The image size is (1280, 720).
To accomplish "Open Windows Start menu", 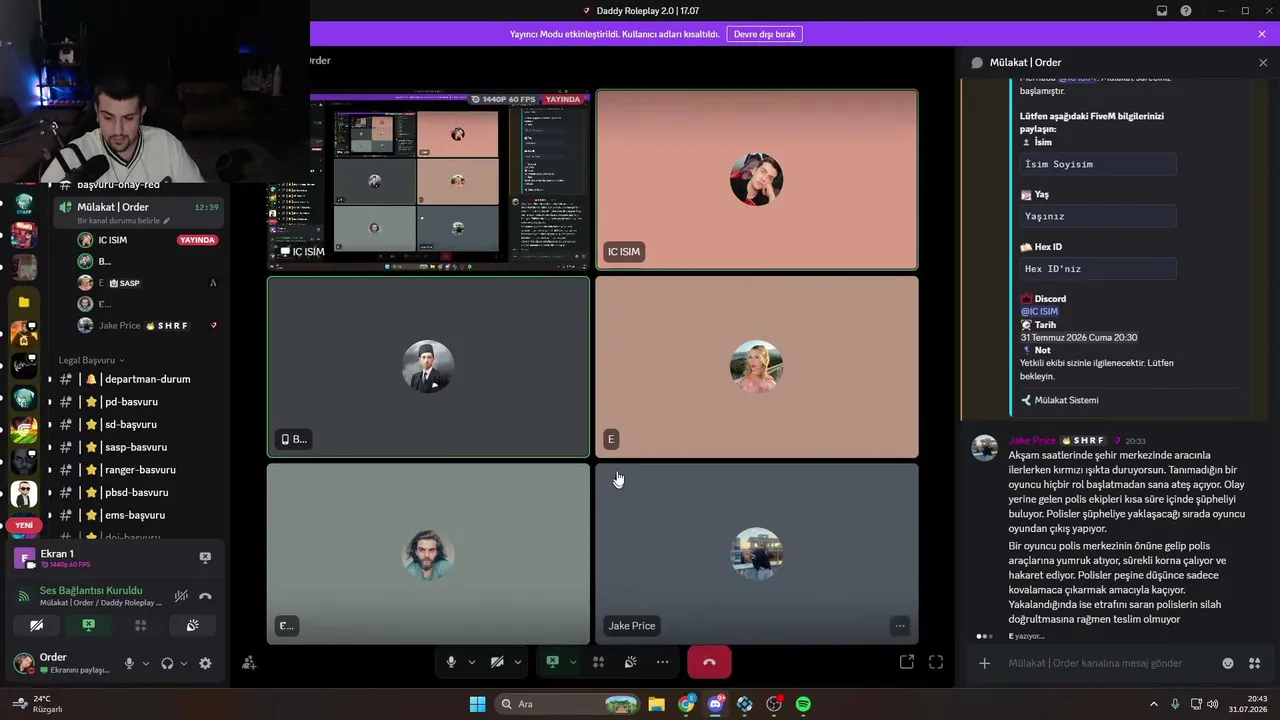I will click(477, 704).
